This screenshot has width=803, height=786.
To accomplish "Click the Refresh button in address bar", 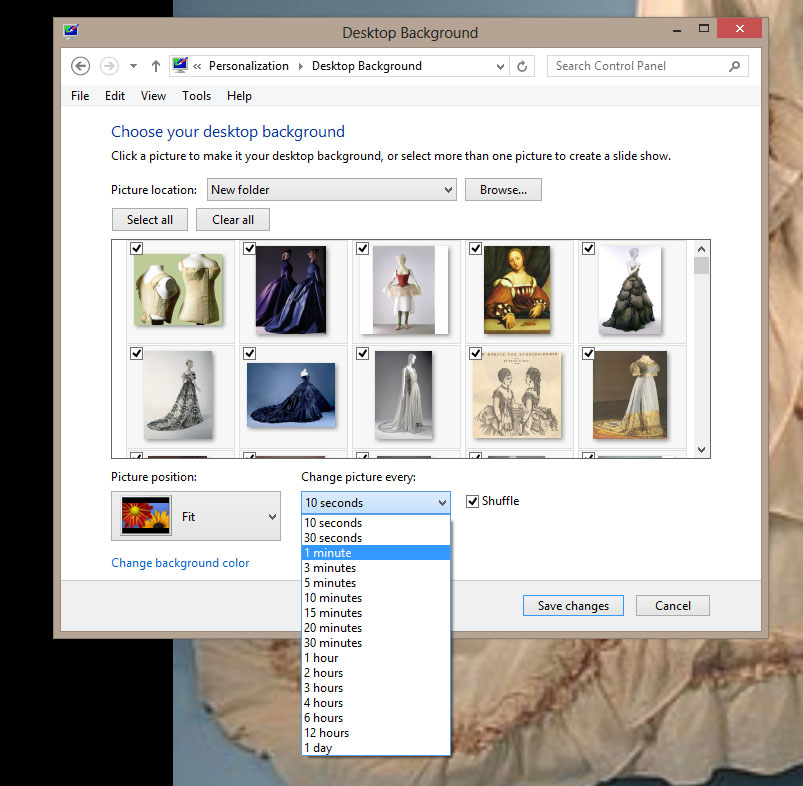I will pyautogui.click(x=522, y=66).
